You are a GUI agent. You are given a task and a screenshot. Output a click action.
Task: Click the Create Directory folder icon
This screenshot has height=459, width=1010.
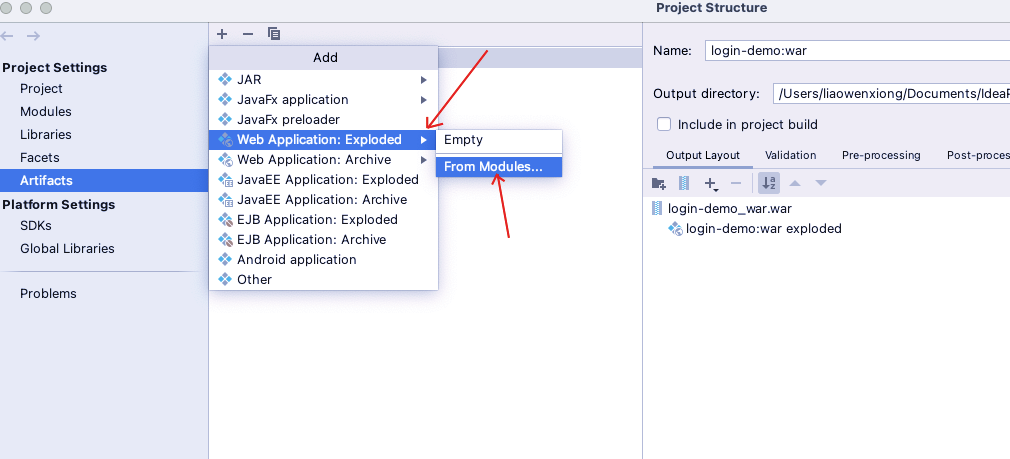click(658, 183)
